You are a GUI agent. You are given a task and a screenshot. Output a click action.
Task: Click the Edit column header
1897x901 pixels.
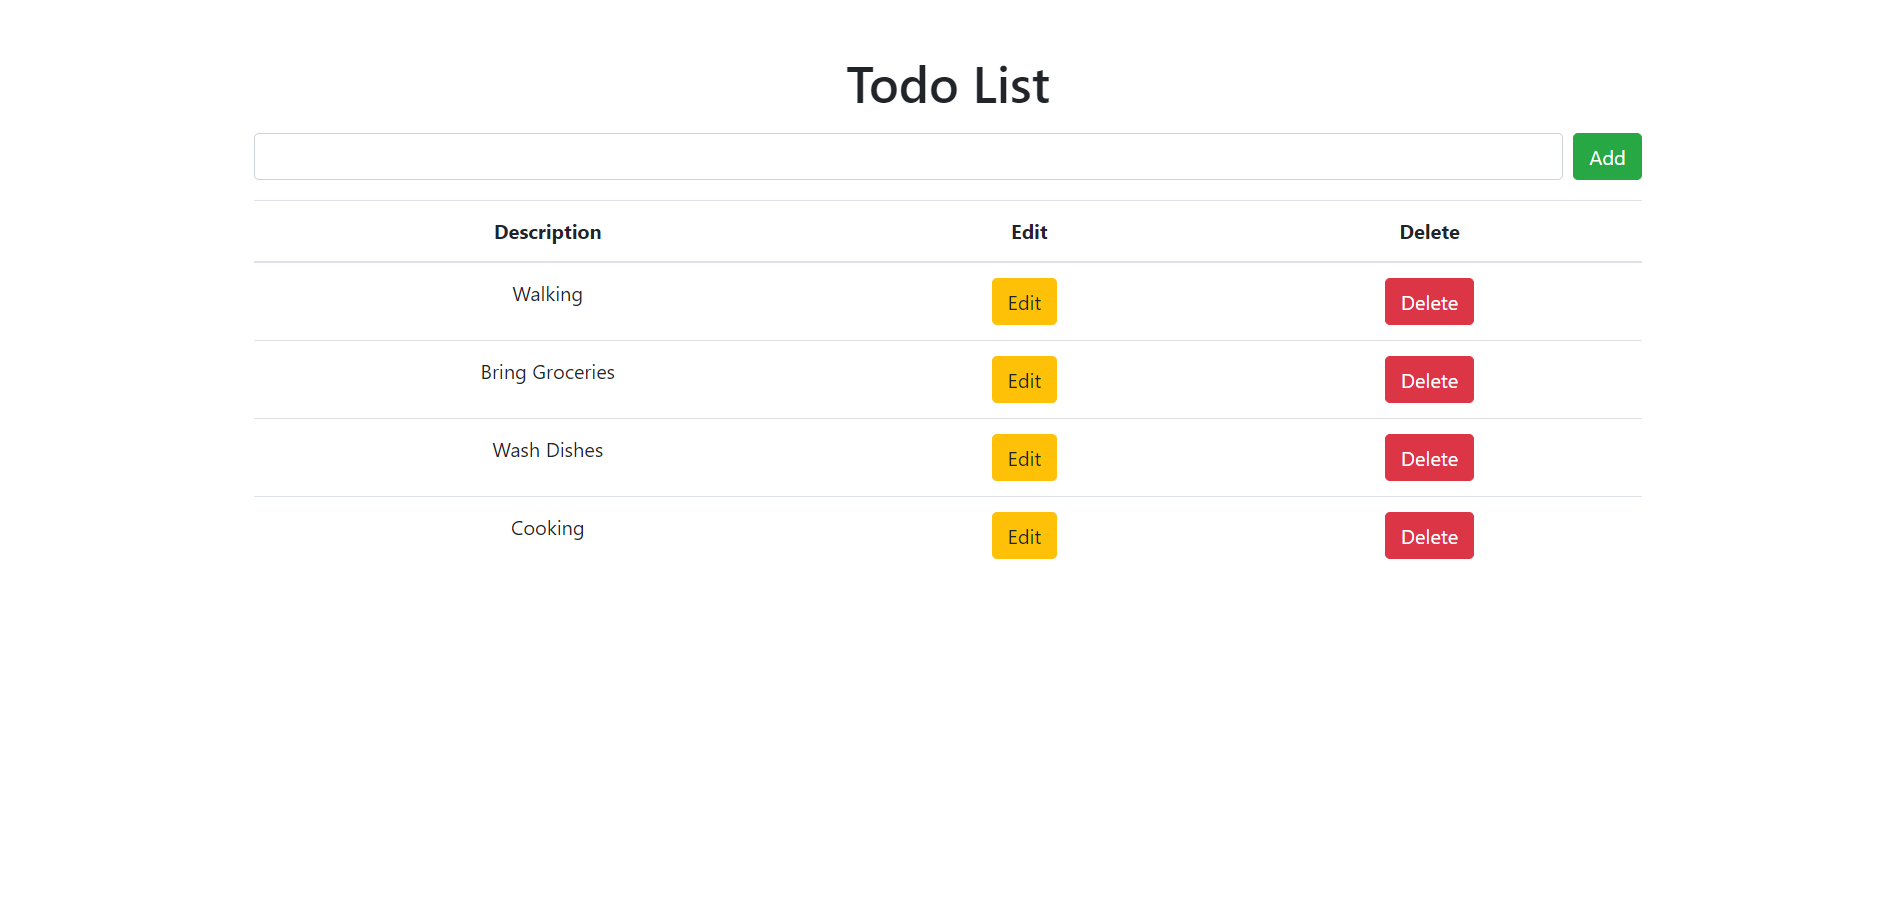click(1029, 232)
